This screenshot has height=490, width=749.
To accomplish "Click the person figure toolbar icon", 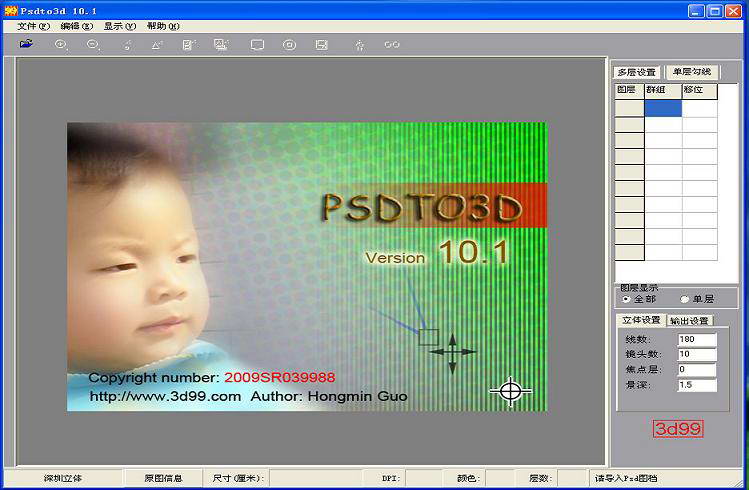I will [x=360, y=45].
